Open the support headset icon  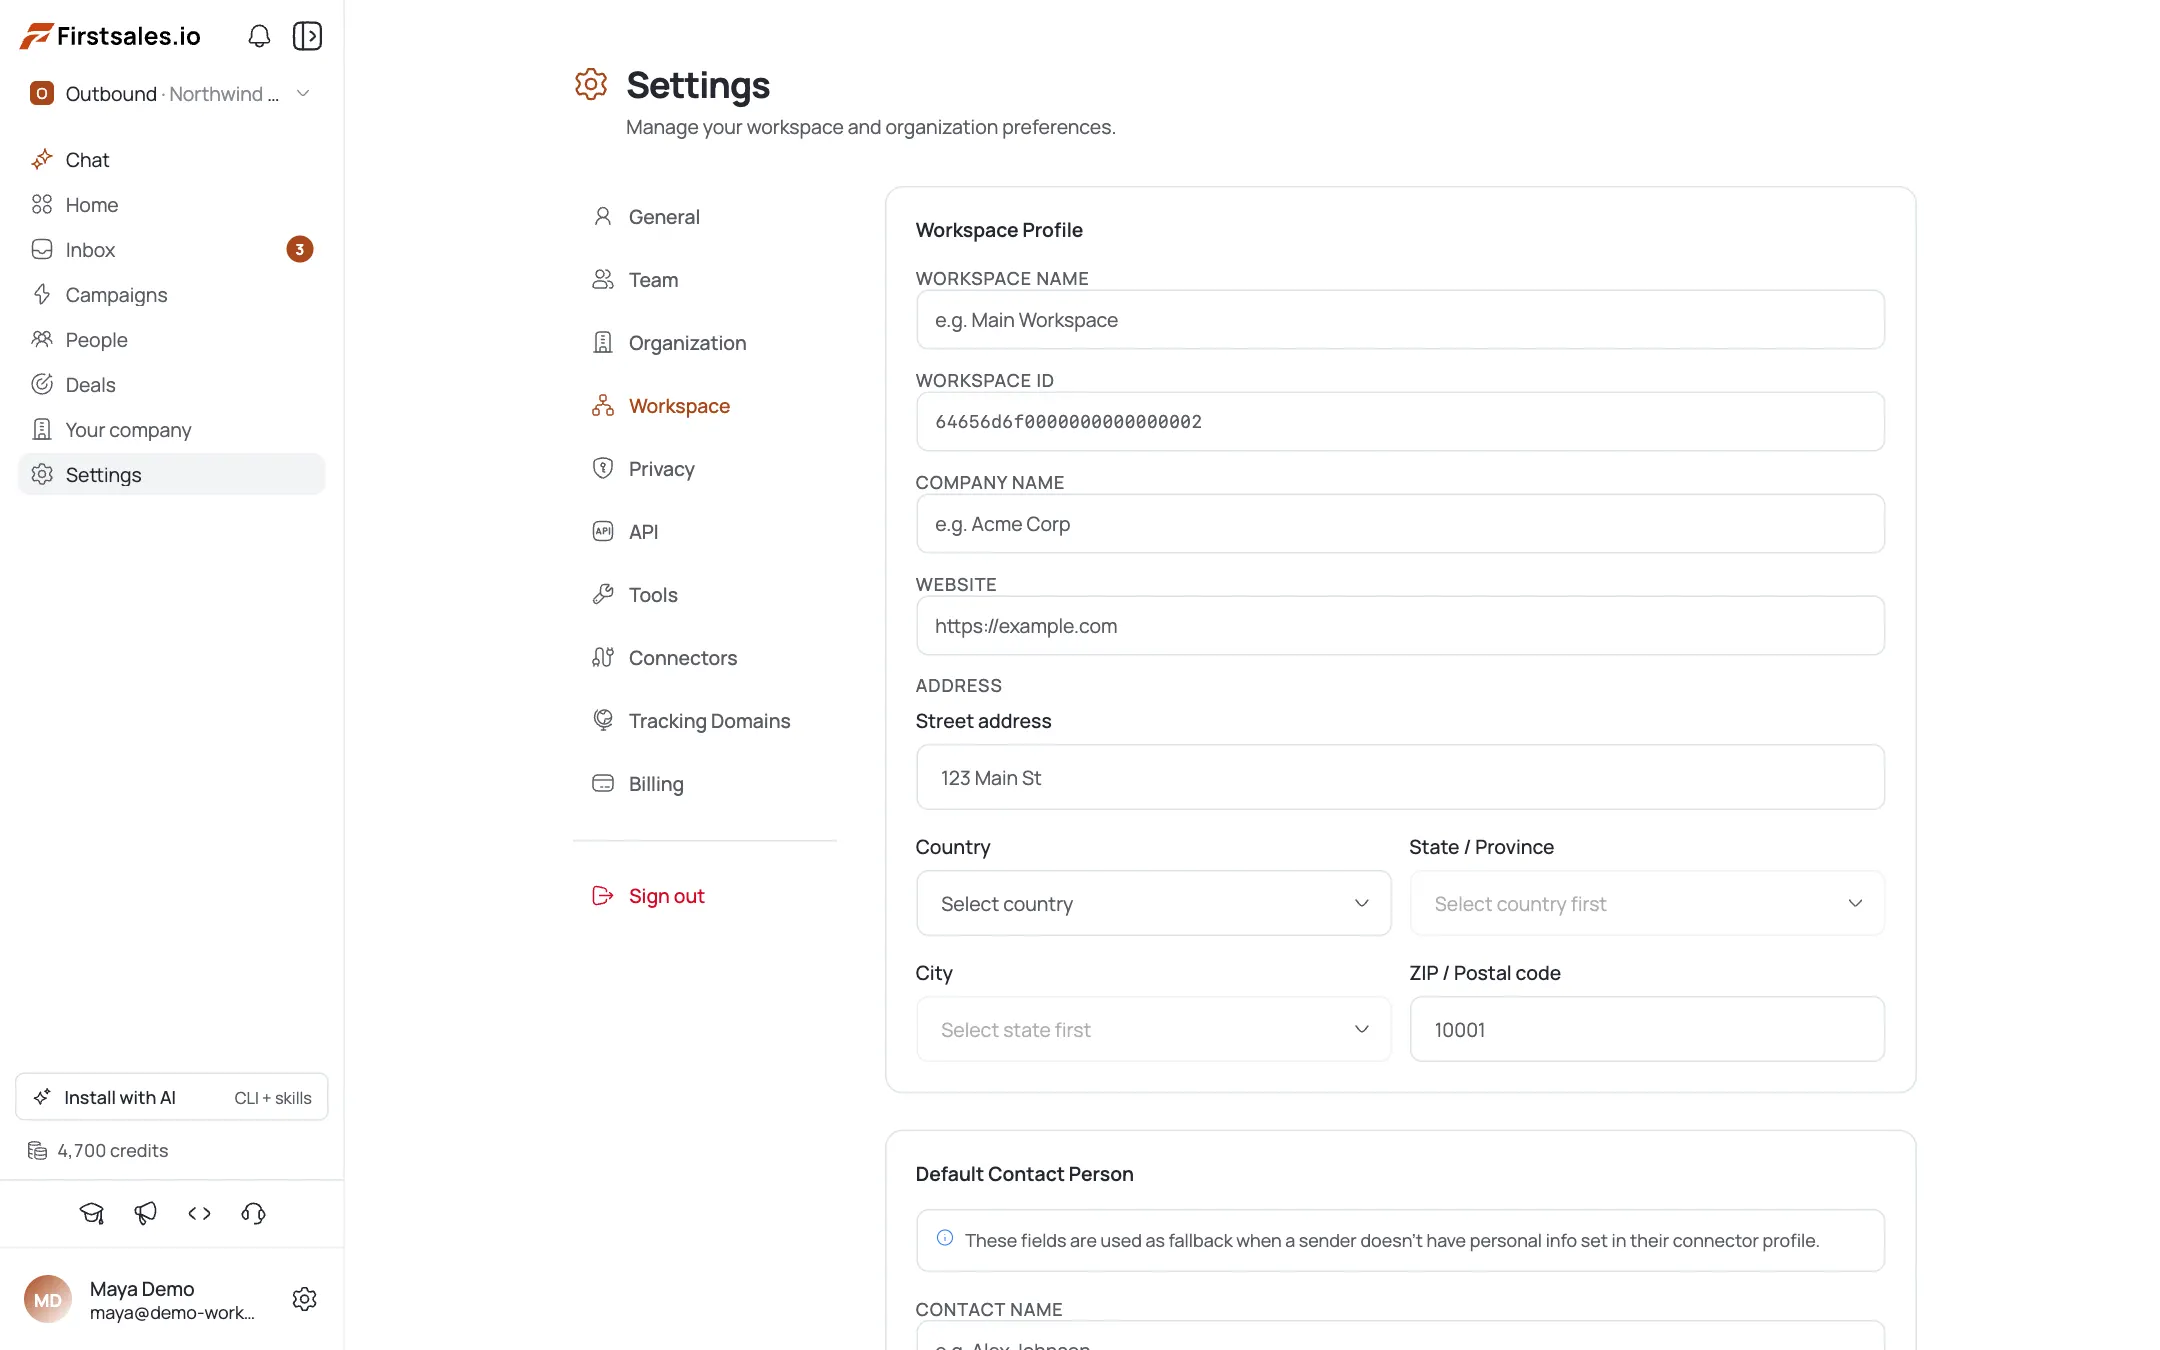[253, 1213]
